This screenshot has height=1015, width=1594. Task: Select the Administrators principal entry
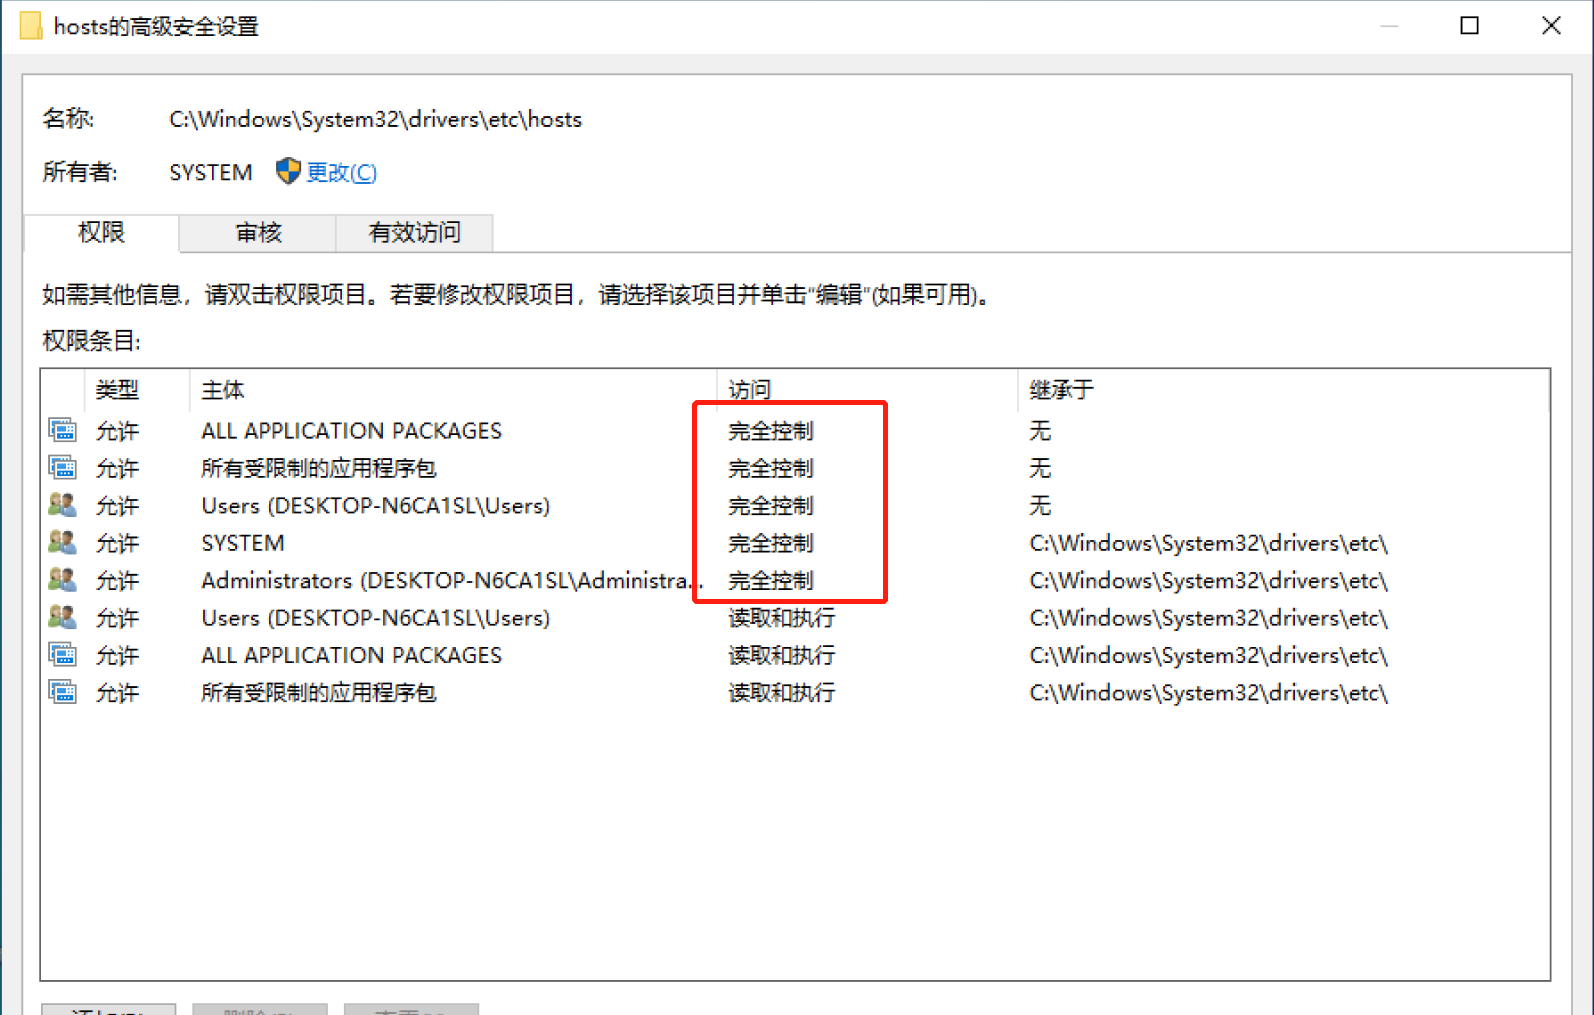(x=795, y=580)
